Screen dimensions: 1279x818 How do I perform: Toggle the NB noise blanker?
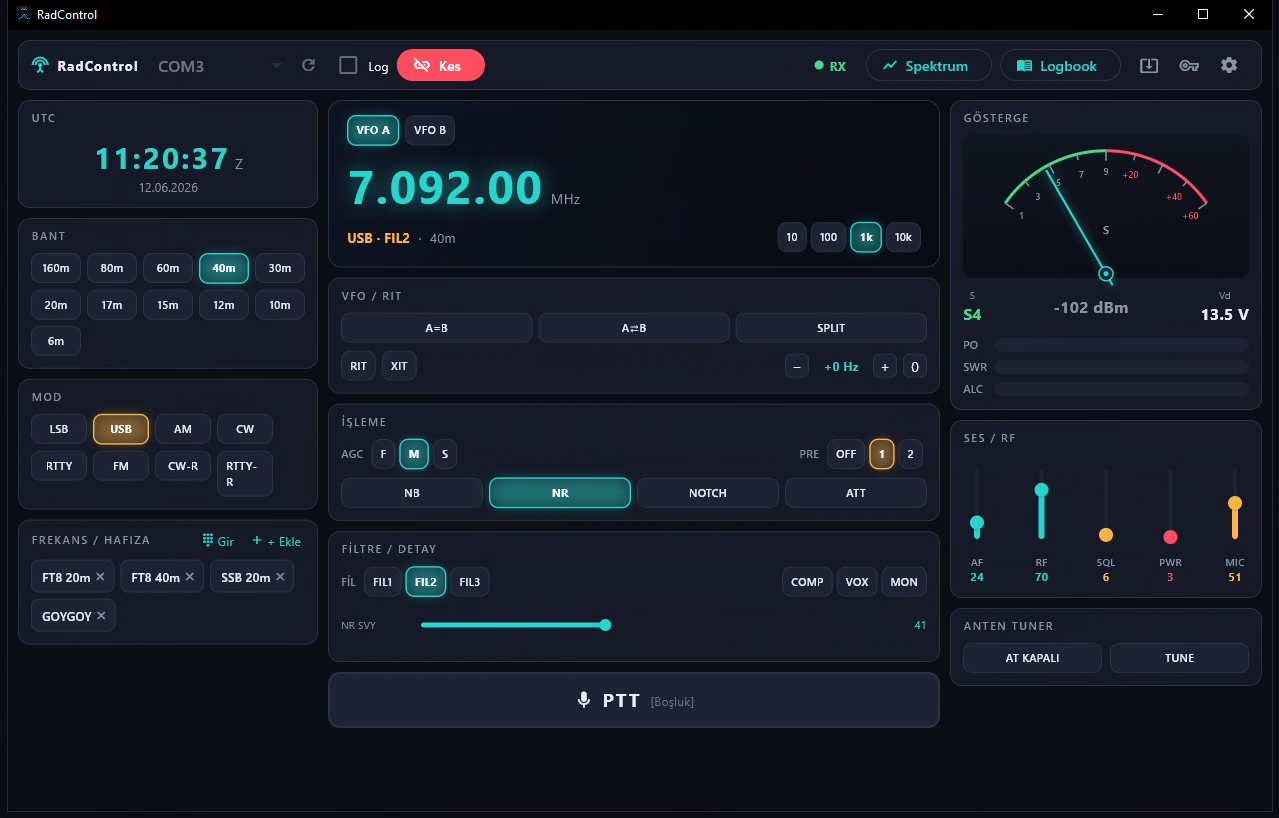pyautogui.click(x=412, y=493)
